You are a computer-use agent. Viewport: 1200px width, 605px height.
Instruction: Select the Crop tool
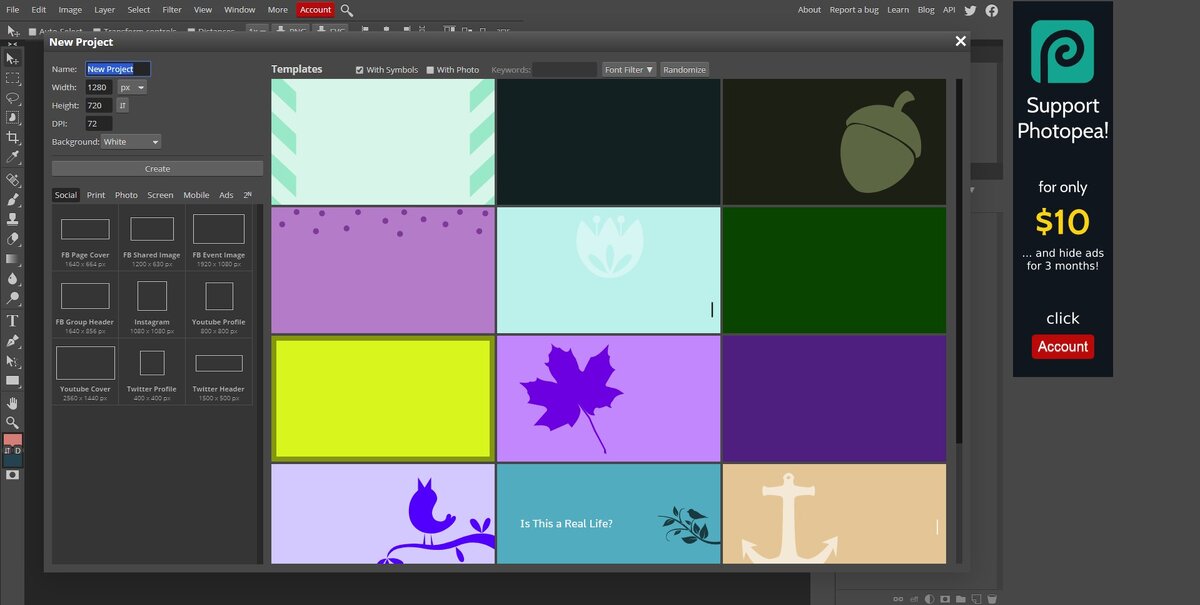coord(13,137)
